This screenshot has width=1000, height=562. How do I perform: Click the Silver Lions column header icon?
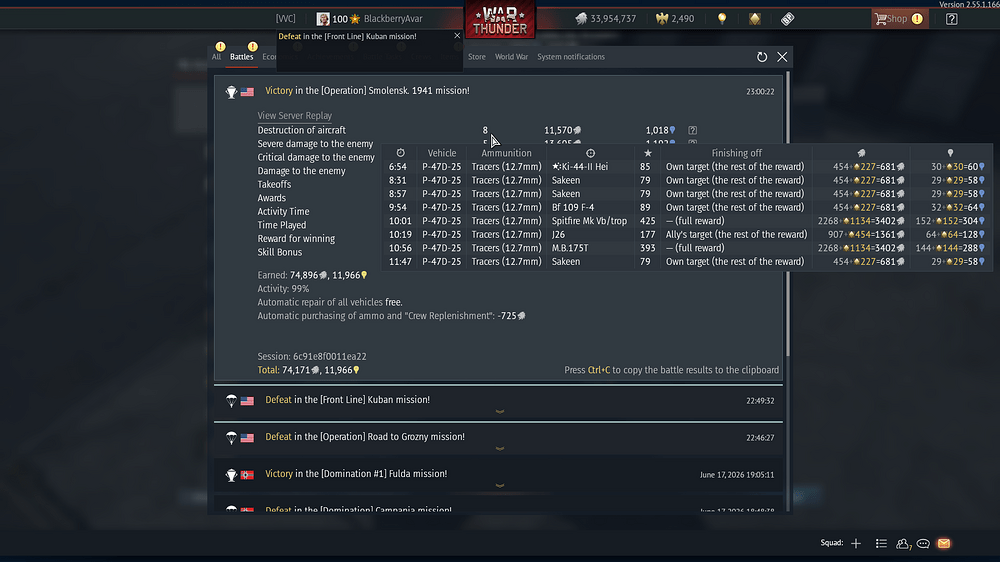pyautogui.click(x=861, y=153)
